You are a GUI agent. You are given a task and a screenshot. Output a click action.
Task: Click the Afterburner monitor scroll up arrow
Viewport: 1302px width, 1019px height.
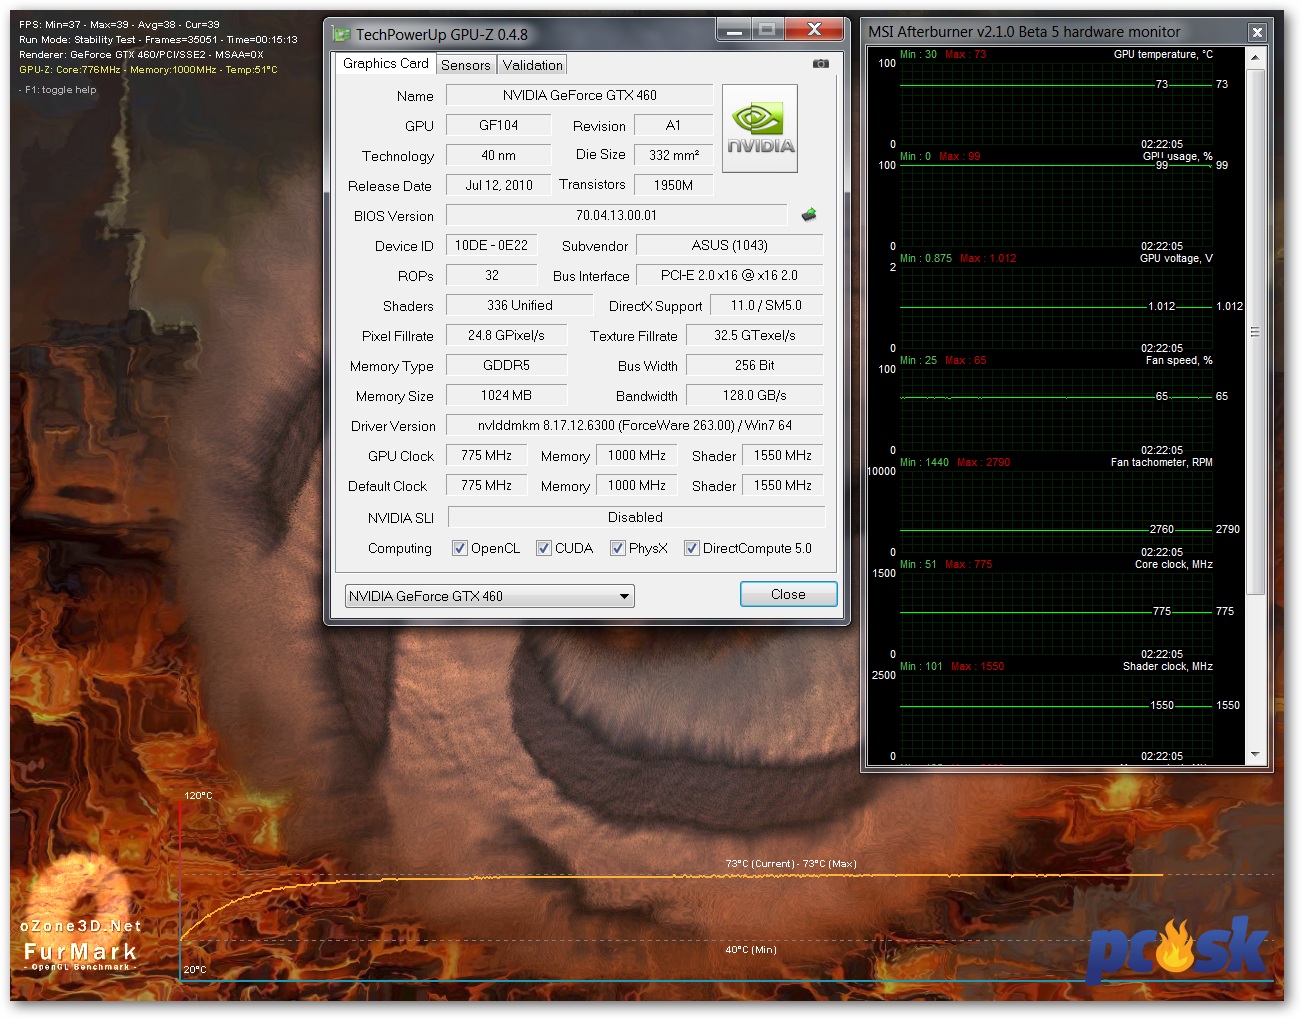click(1256, 58)
